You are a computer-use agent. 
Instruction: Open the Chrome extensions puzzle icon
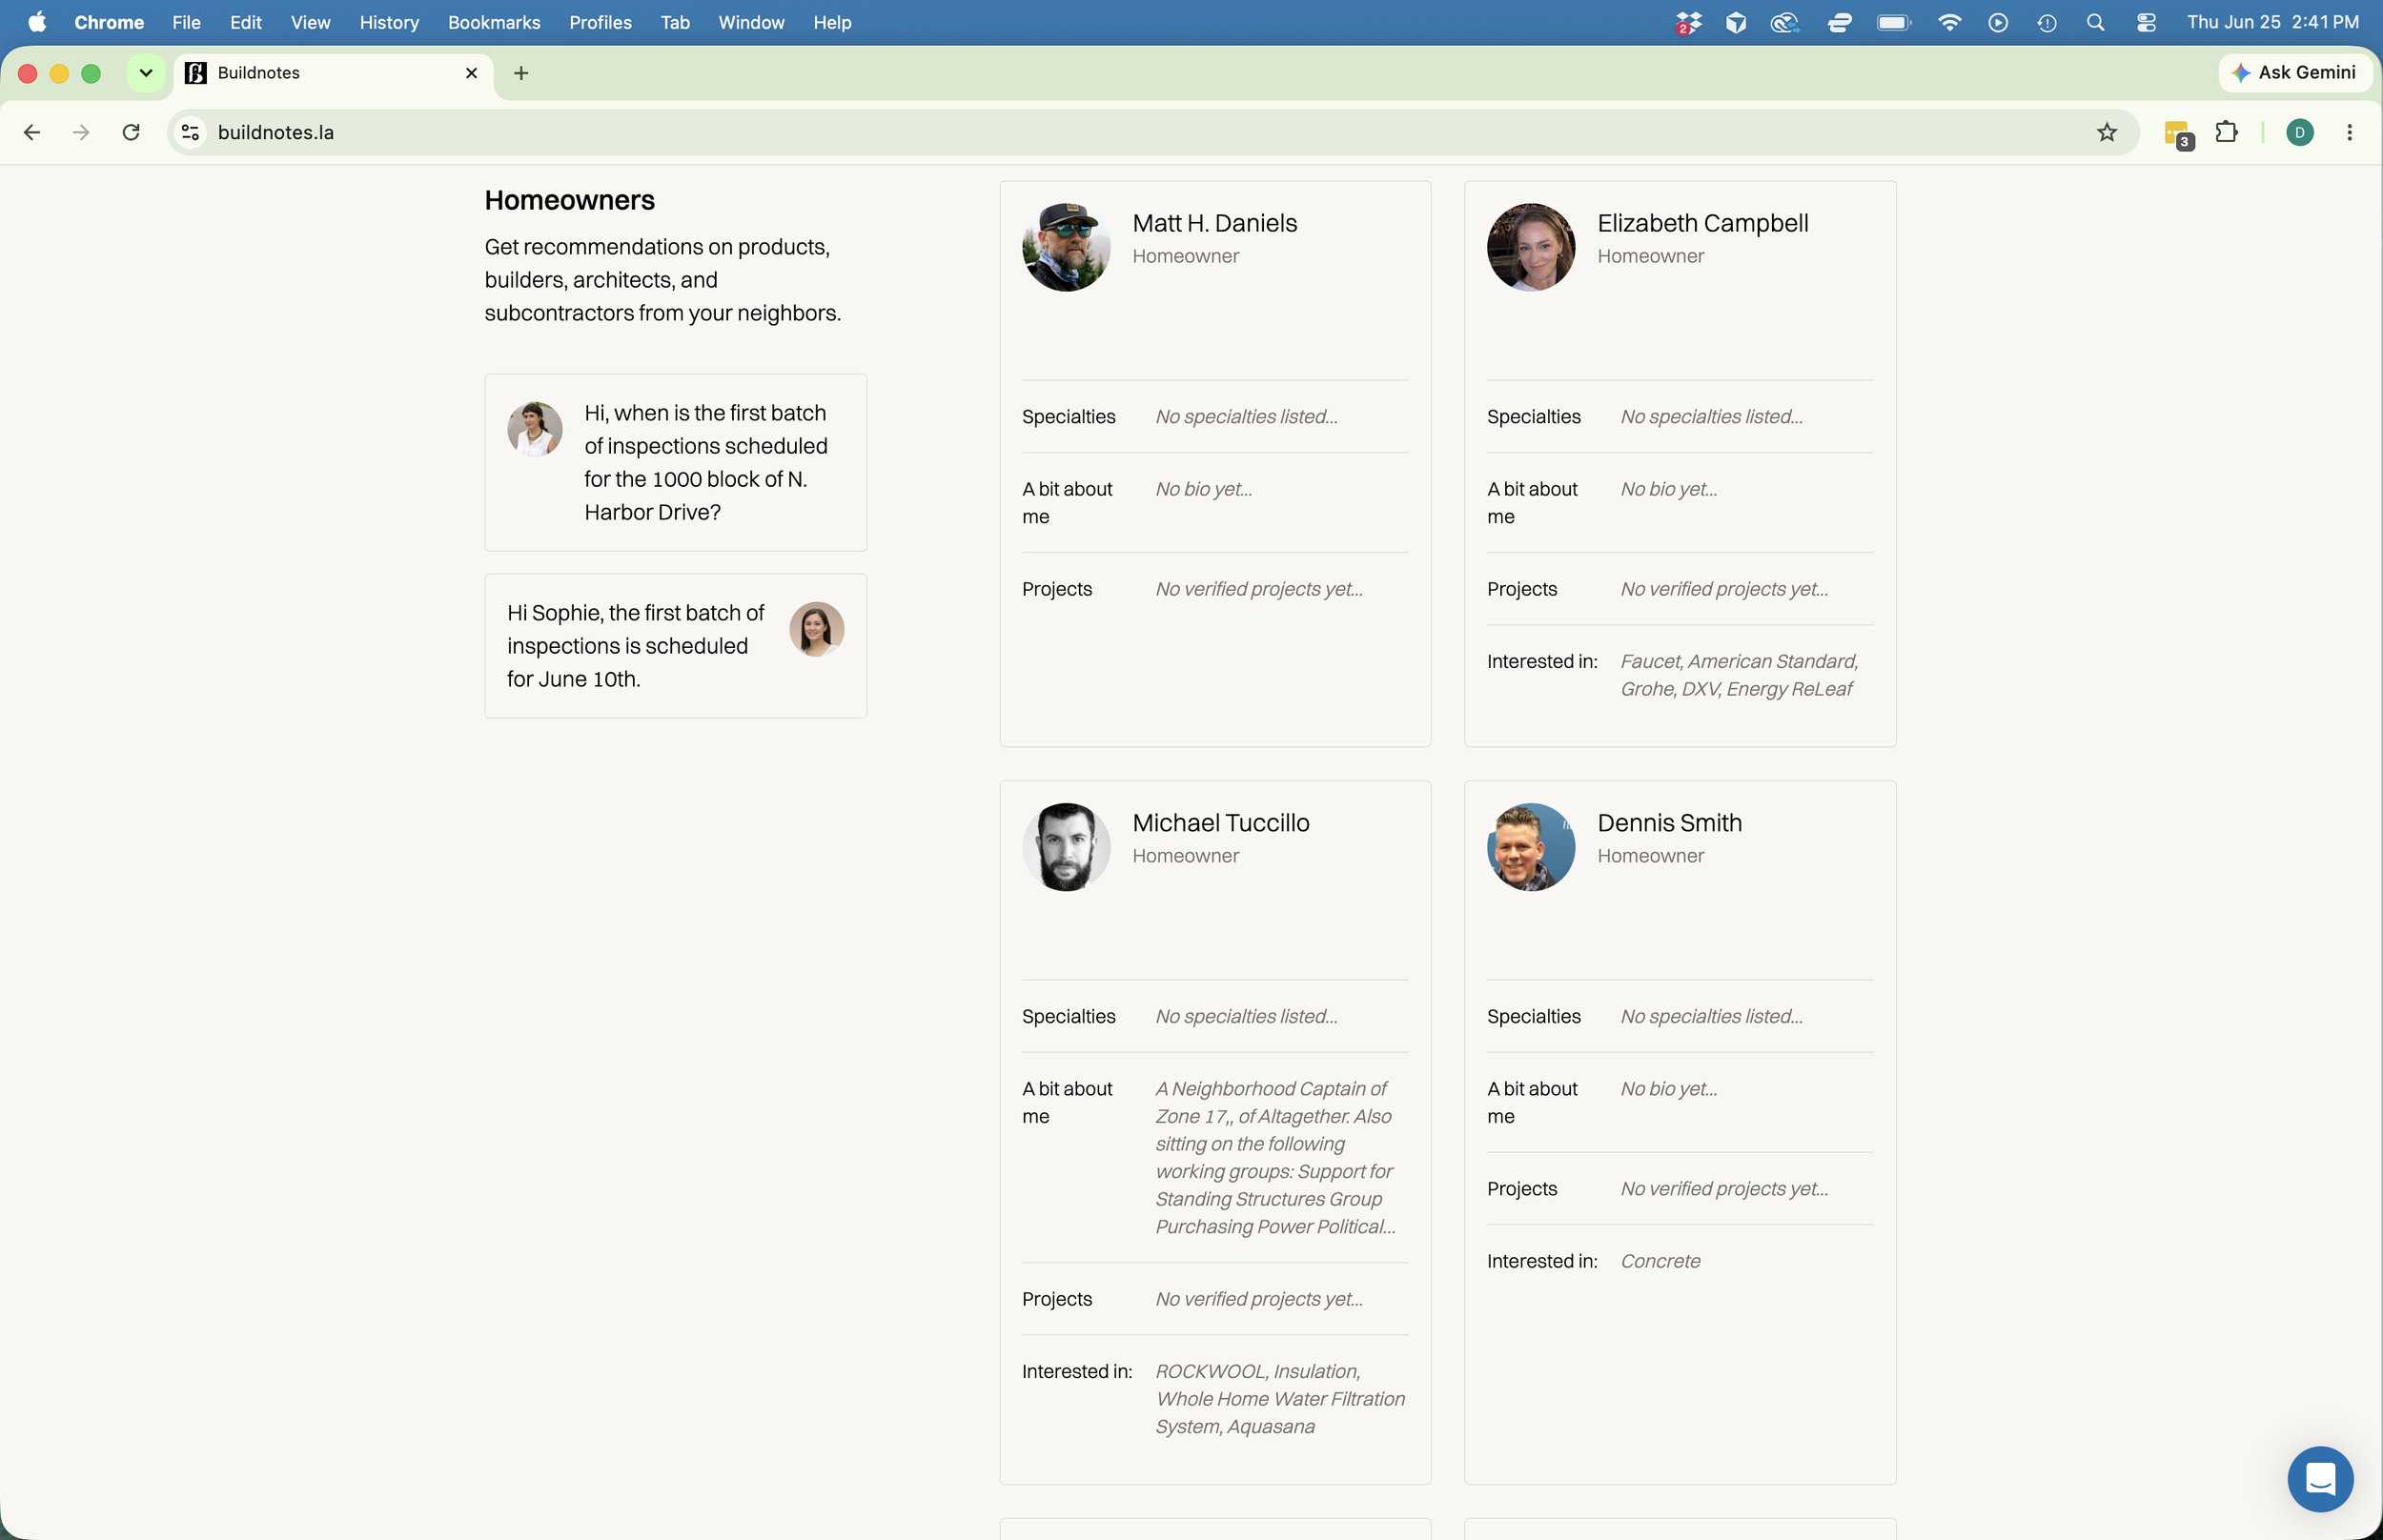(x=2226, y=132)
